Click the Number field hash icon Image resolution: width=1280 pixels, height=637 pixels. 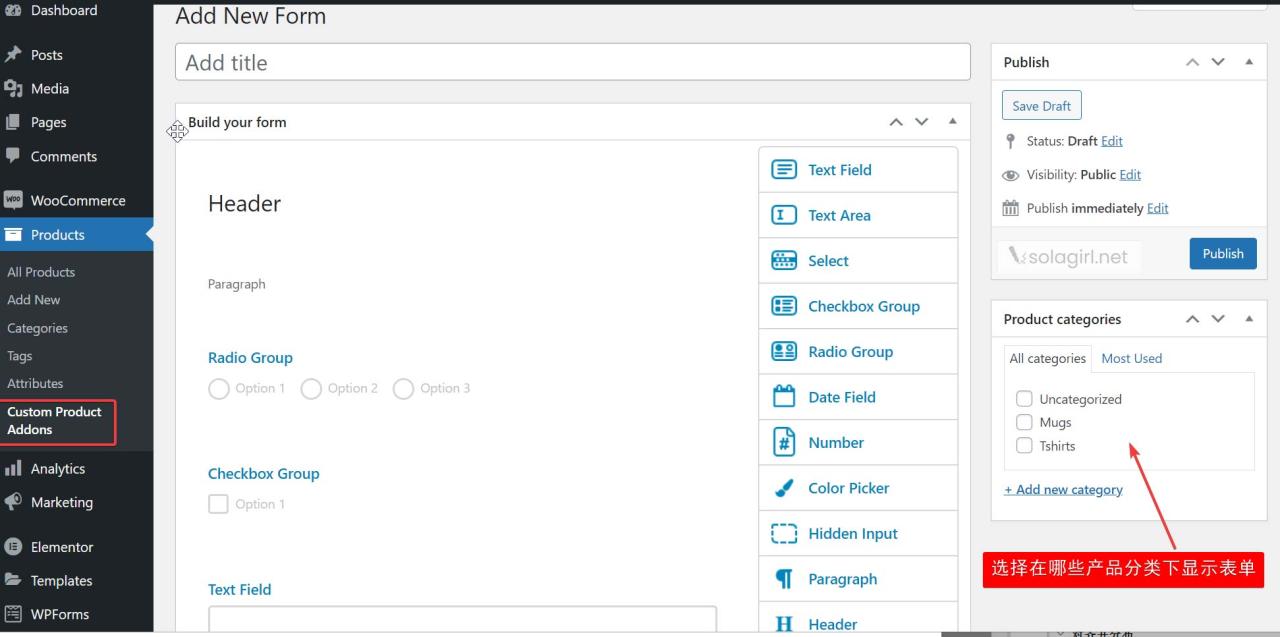tap(784, 442)
